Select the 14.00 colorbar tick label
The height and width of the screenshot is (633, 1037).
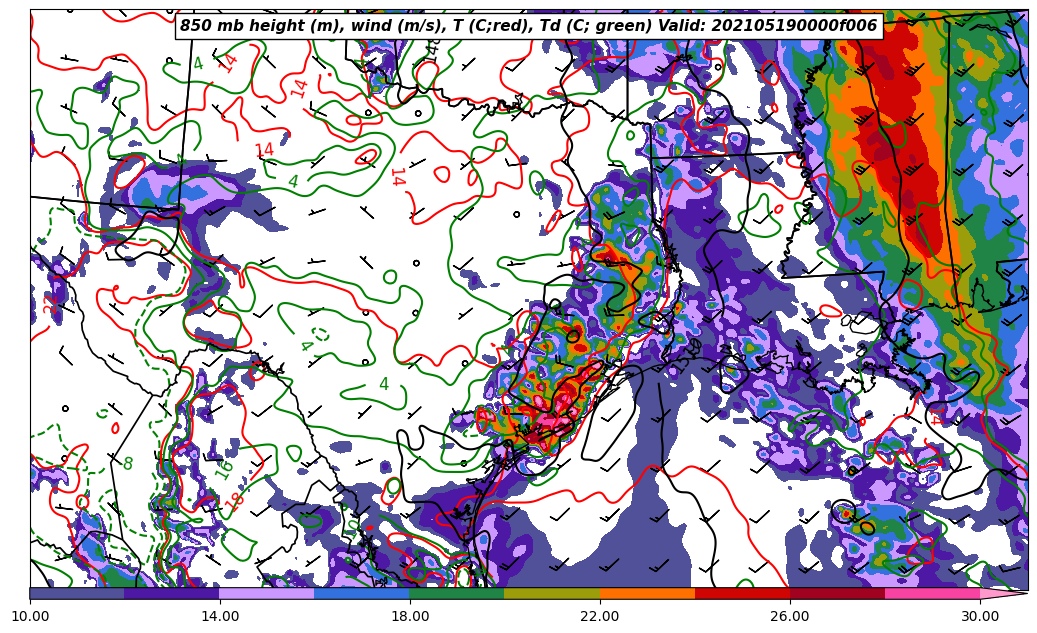(220, 616)
